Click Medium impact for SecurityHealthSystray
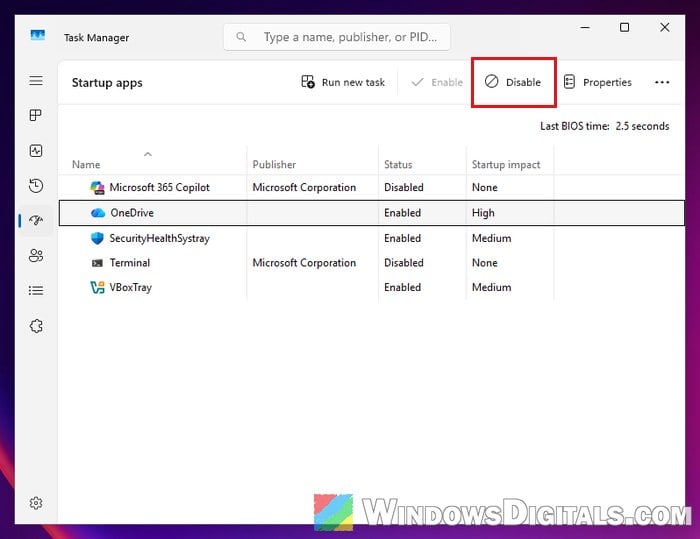Image resolution: width=700 pixels, height=539 pixels. coord(492,238)
